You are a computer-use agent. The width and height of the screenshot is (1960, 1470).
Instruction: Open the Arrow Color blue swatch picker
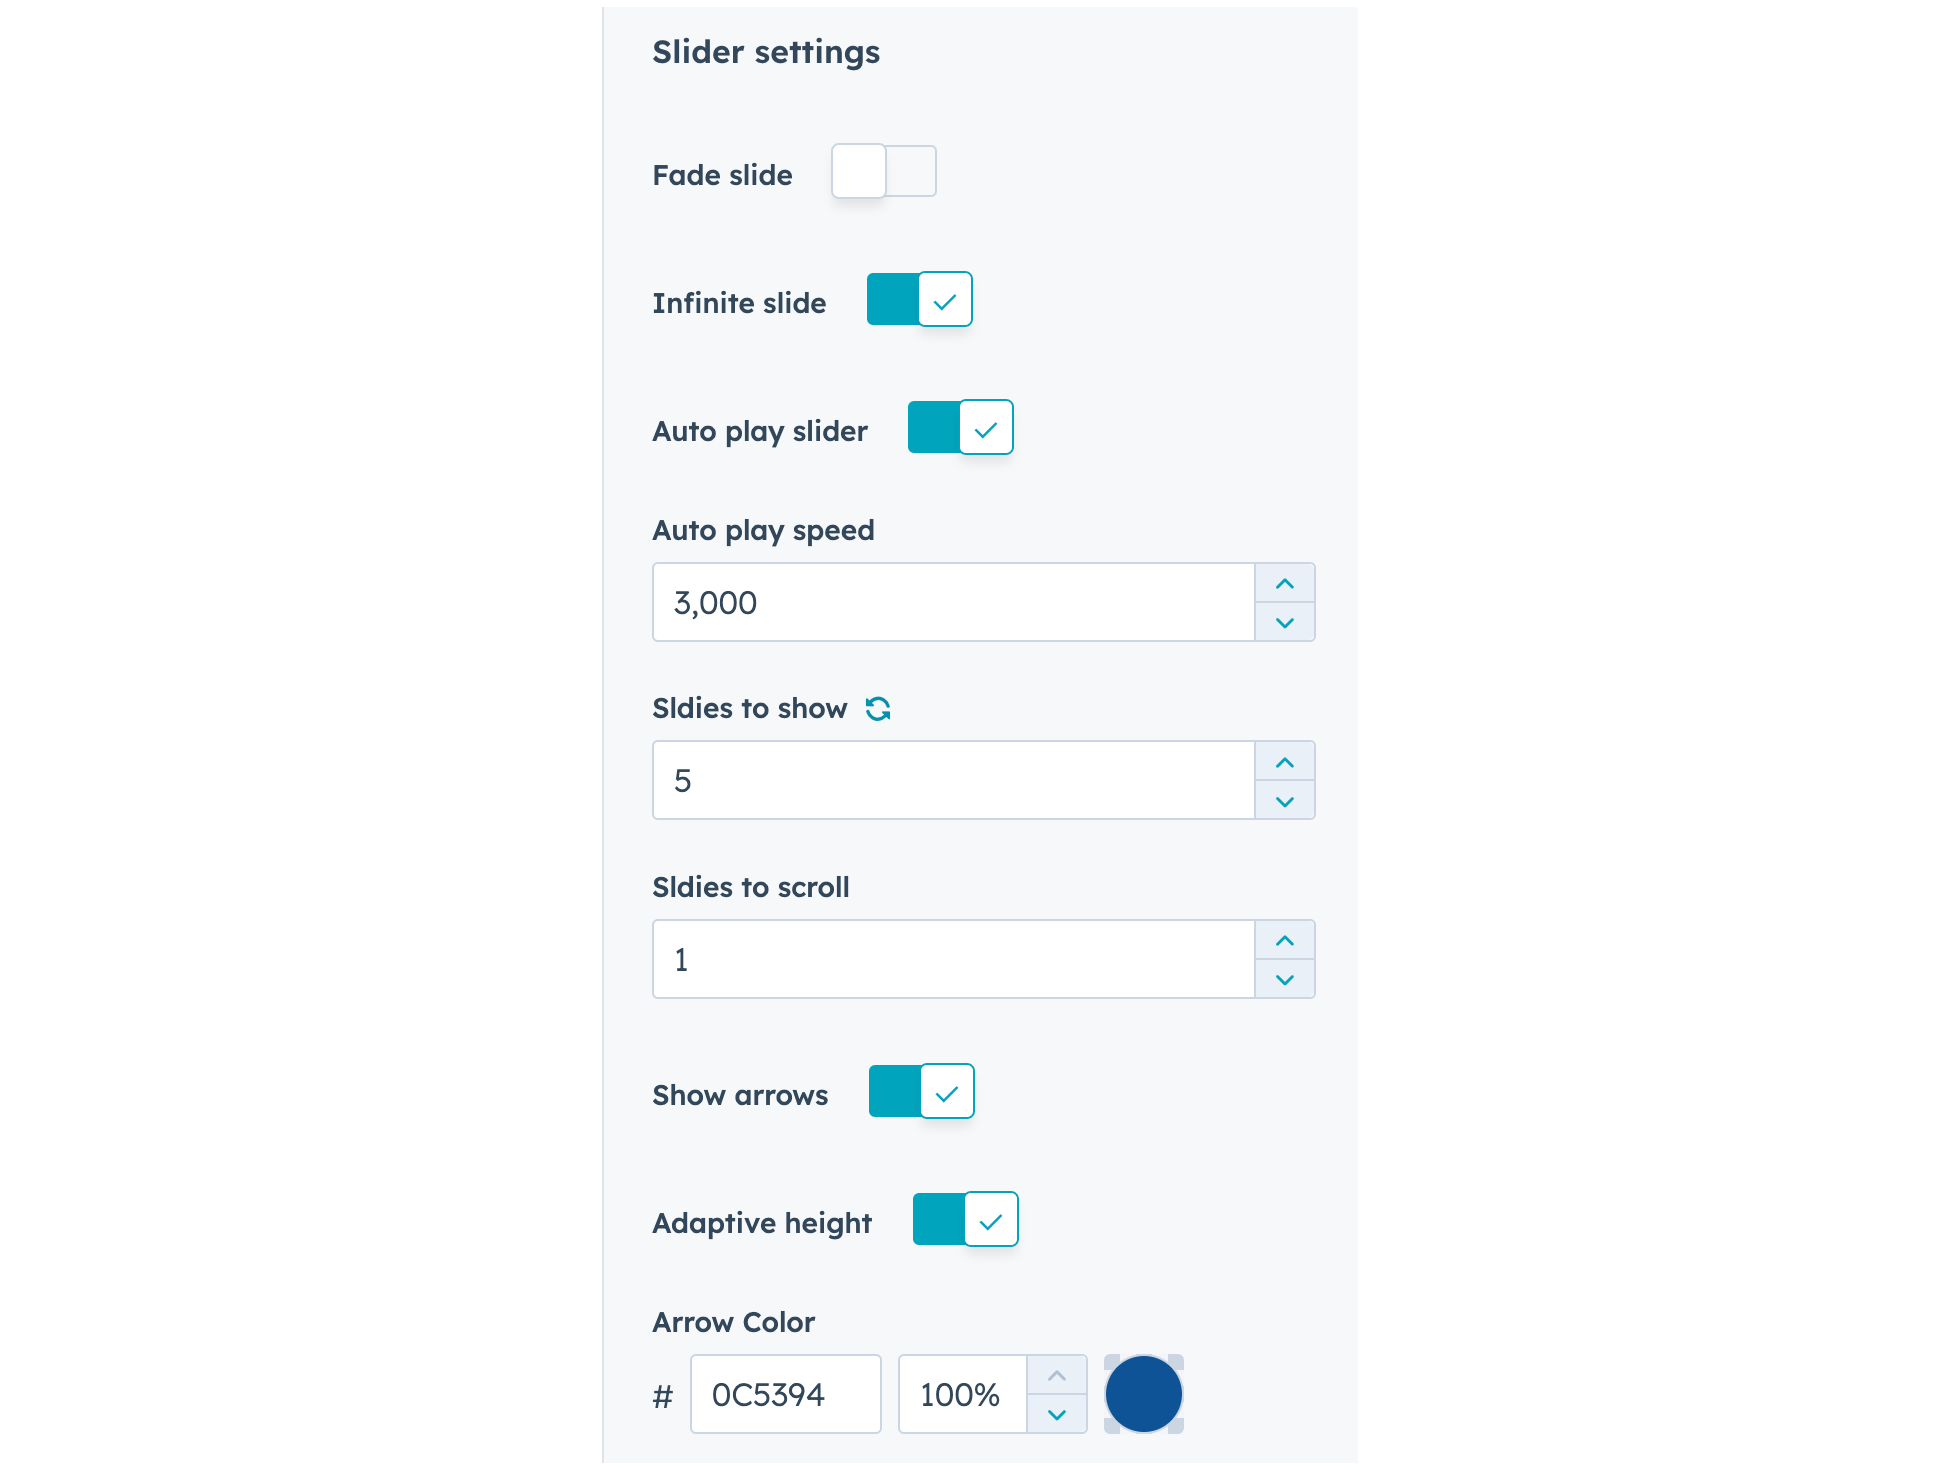1144,1394
